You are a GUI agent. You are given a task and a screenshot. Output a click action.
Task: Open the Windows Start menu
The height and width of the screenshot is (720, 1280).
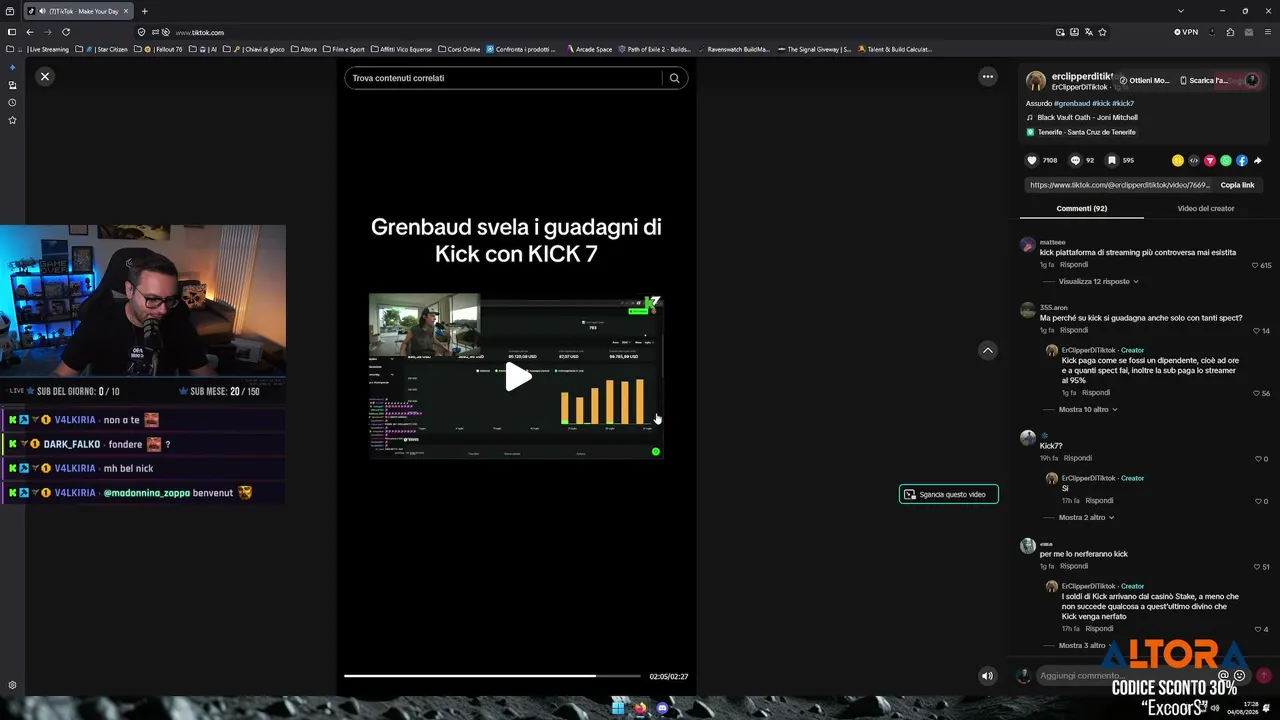tap(618, 709)
